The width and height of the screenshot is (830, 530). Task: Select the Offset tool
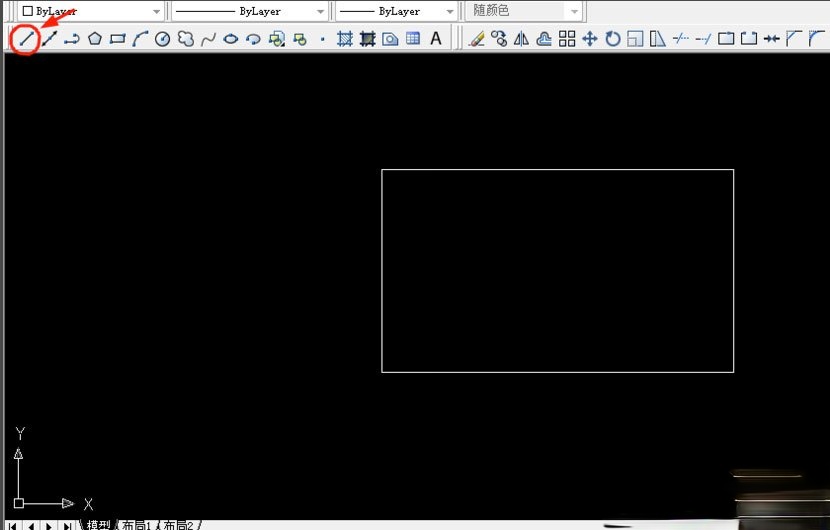pos(544,39)
